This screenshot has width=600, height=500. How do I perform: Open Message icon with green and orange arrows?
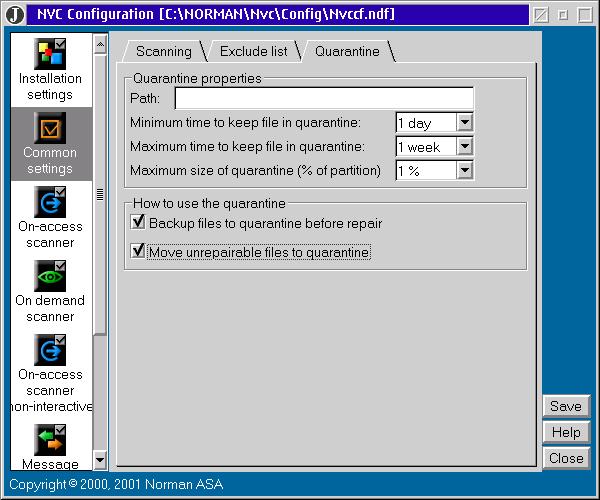(50, 440)
